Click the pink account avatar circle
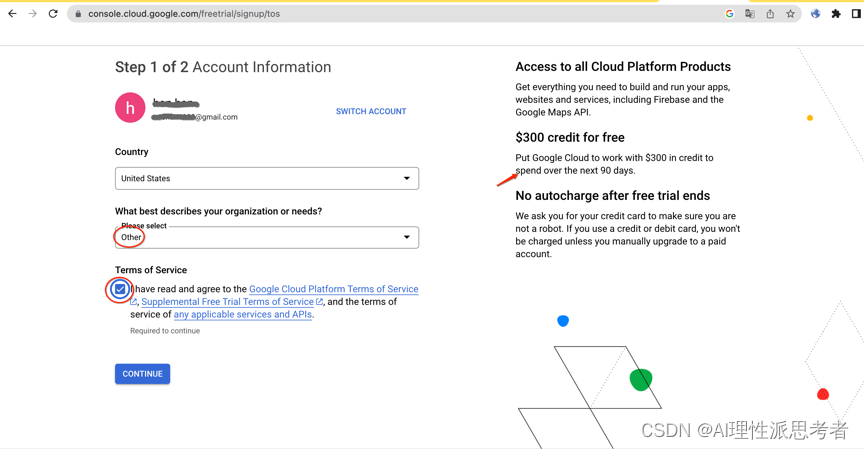Image resolution: width=864 pixels, height=449 pixels. pos(130,108)
